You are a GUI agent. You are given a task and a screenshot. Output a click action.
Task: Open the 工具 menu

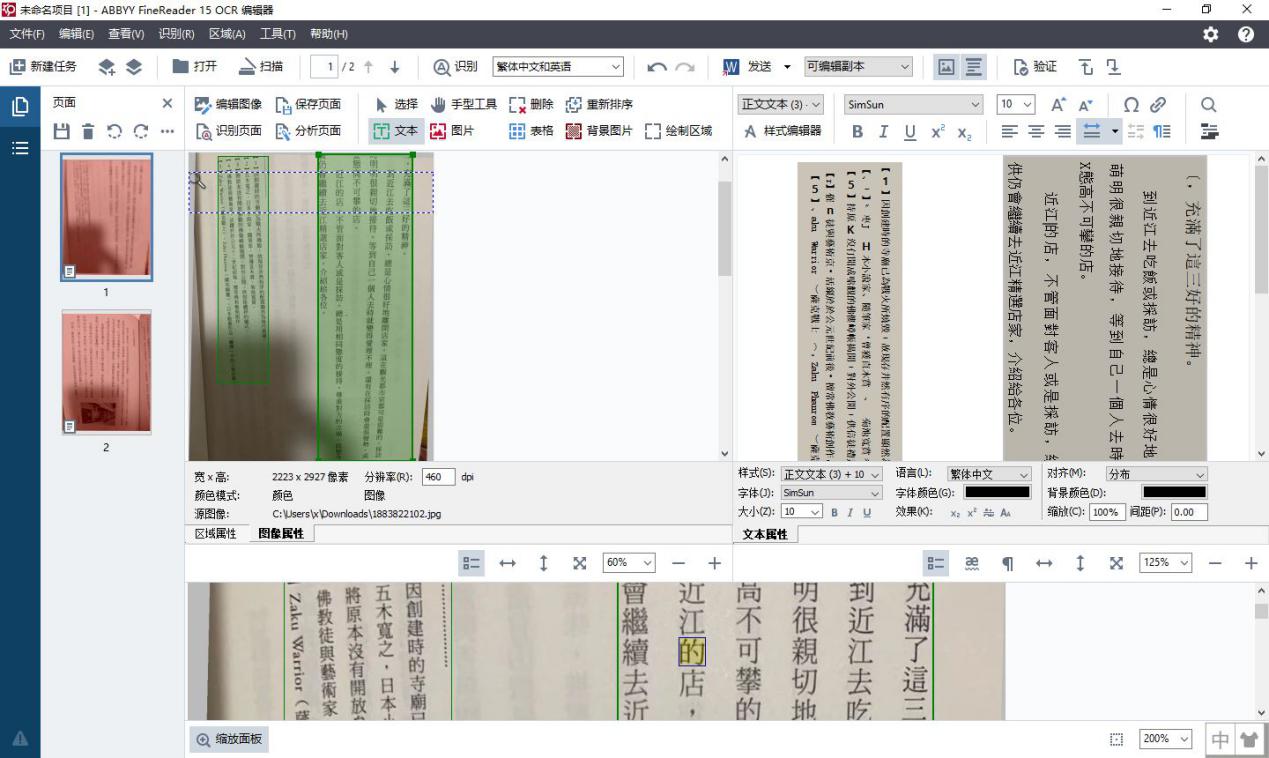pos(277,34)
